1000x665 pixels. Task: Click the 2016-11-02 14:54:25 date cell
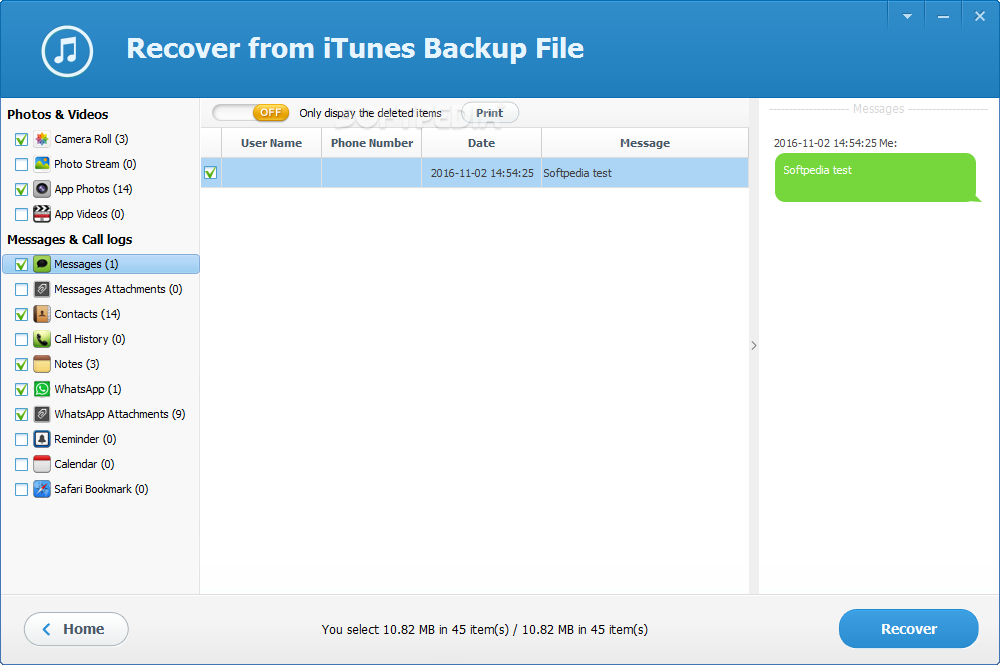[x=482, y=173]
